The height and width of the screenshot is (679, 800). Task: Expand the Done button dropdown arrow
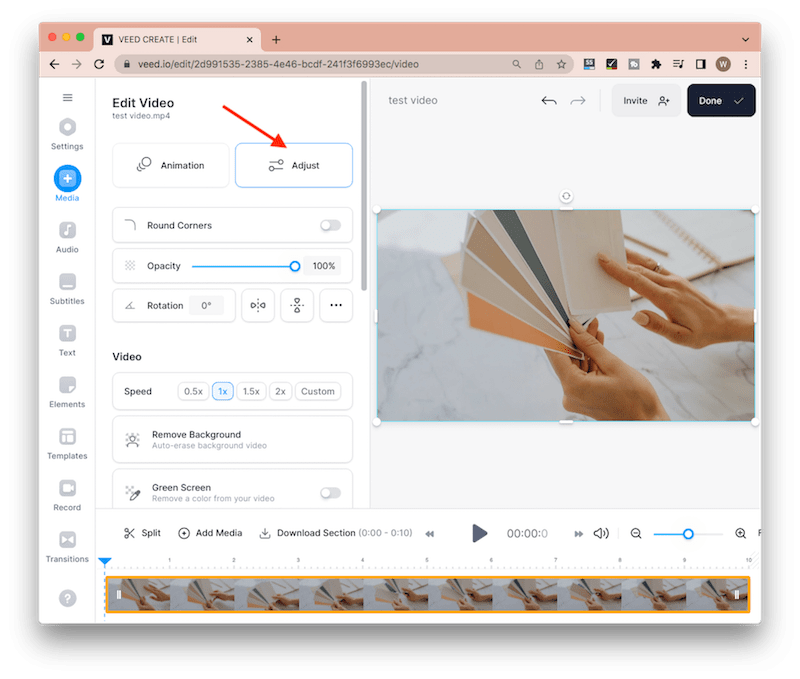click(740, 100)
